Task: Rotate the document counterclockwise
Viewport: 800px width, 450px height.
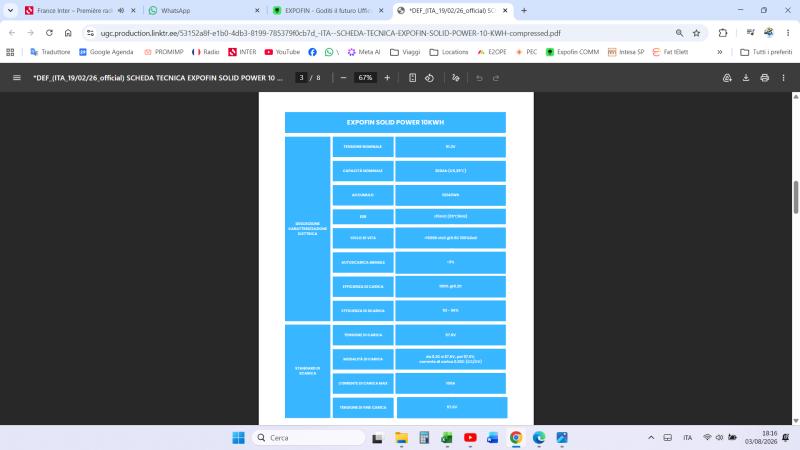Action: point(430,78)
